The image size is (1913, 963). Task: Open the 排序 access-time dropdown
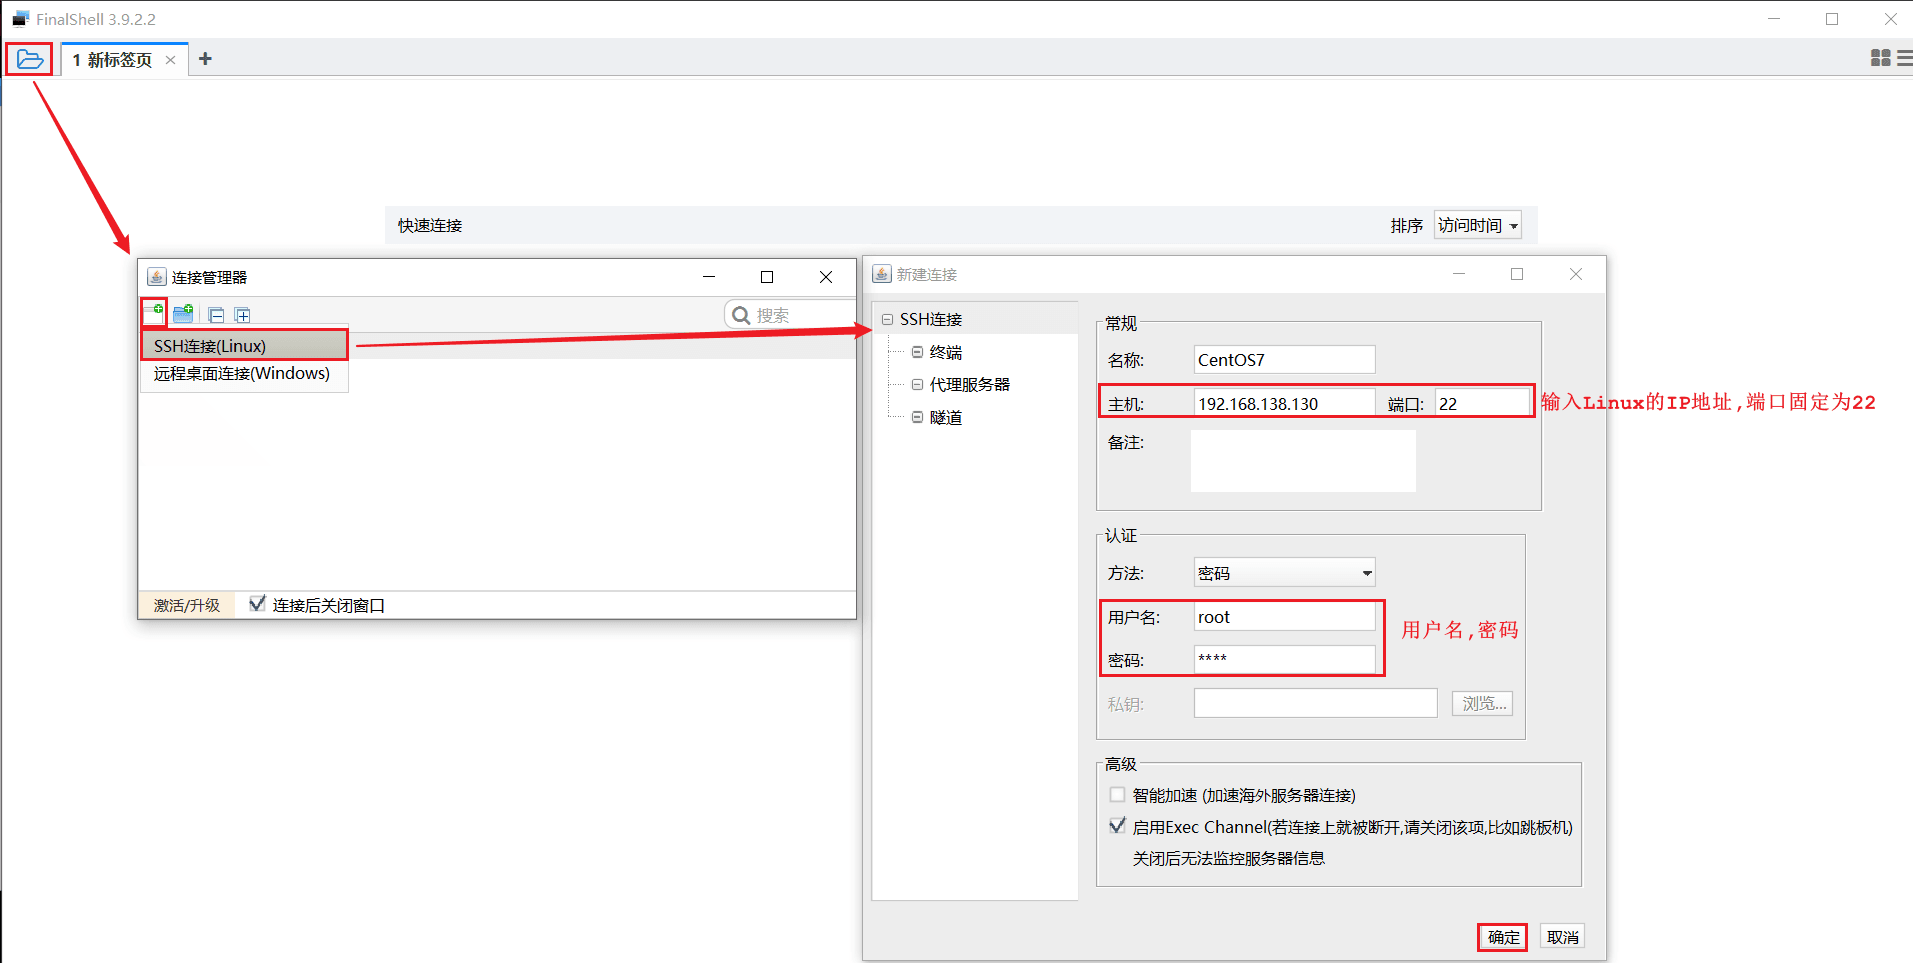pos(1477,225)
